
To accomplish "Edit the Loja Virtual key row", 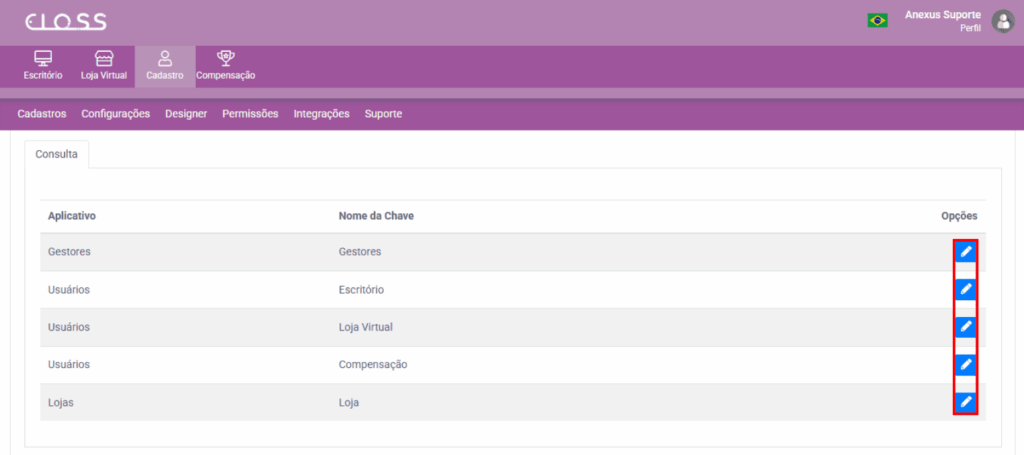I will pyautogui.click(x=965, y=327).
